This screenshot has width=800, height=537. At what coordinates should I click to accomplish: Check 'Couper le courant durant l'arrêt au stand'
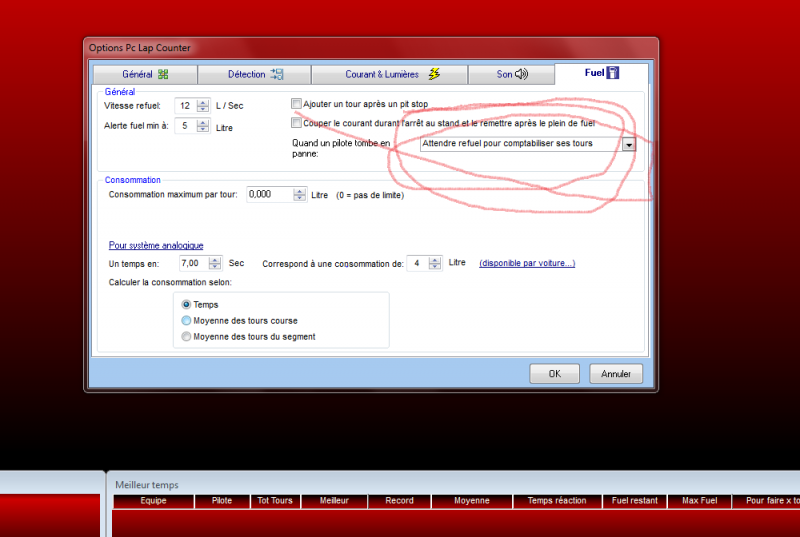point(296,123)
